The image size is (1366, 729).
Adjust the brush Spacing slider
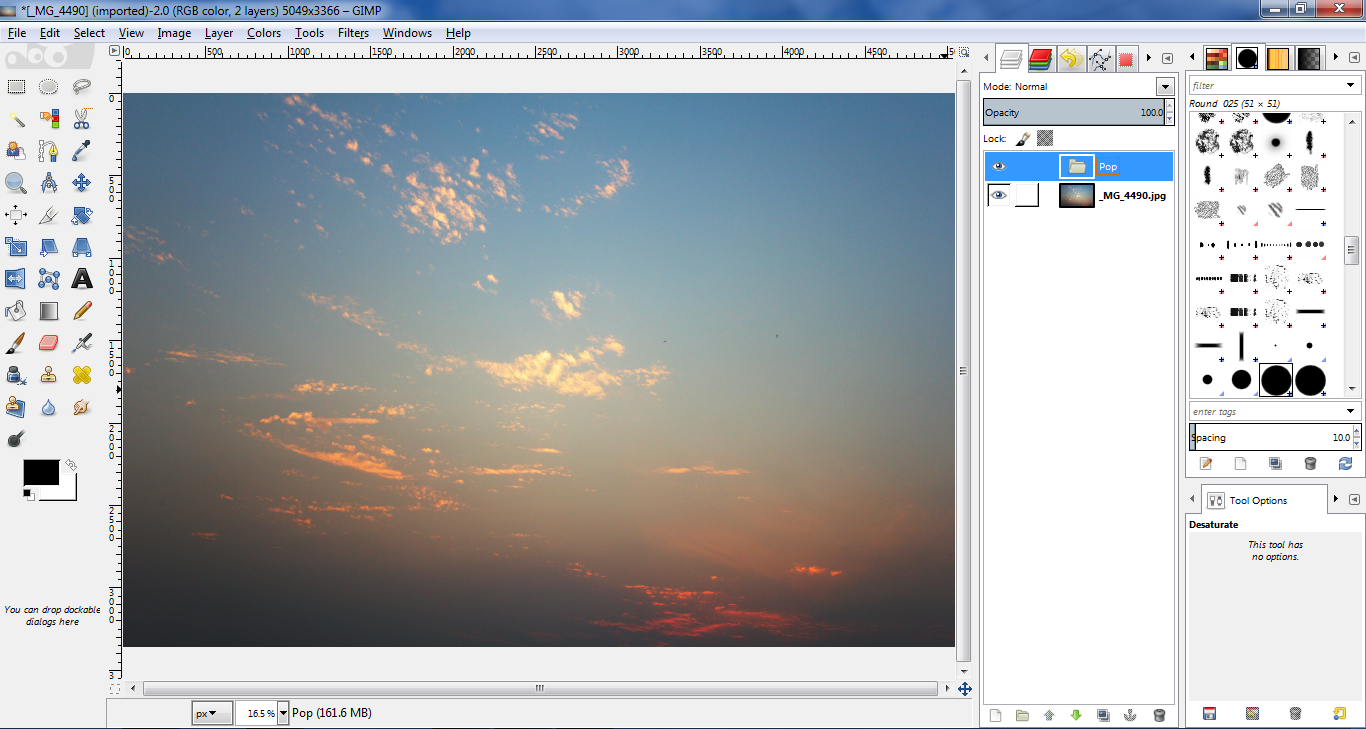point(1270,437)
